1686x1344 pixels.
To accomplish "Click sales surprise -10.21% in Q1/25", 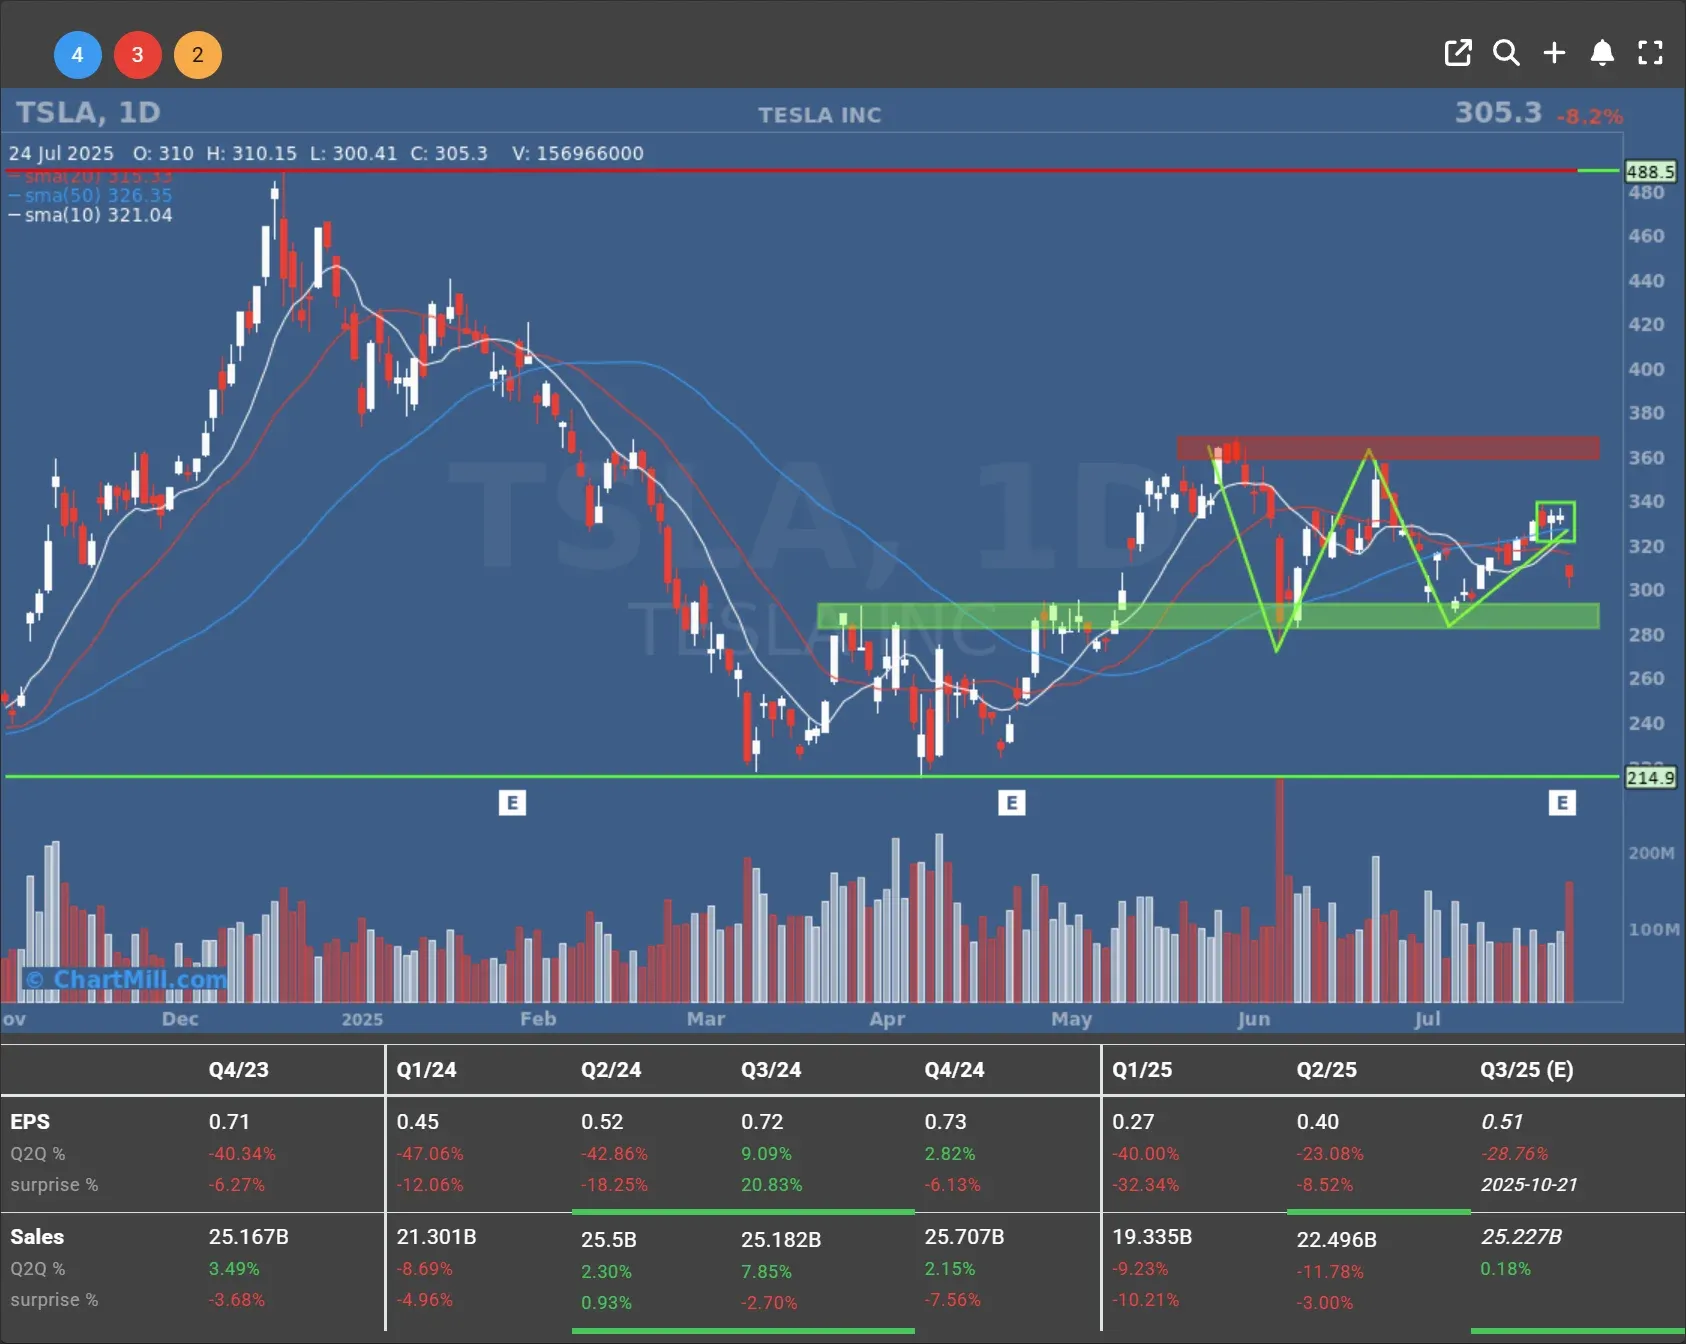I will (1146, 1300).
